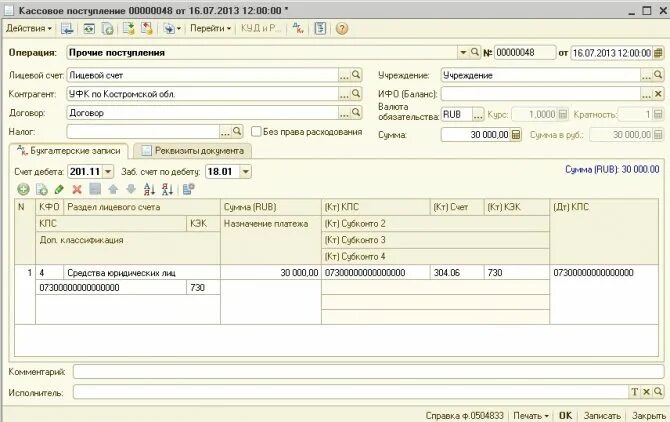Click the unpost document icon with red arrow
Screen dimensions: 670x422
[x=147, y=29]
